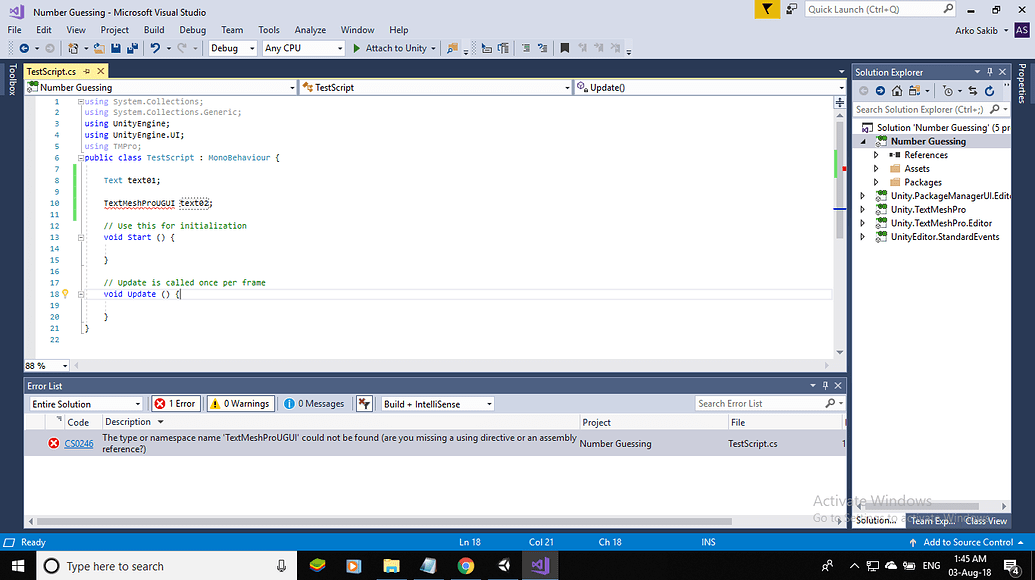The width and height of the screenshot is (1035, 580).
Task: Toggle the 1 Error filter
Action: click(175, 403)
